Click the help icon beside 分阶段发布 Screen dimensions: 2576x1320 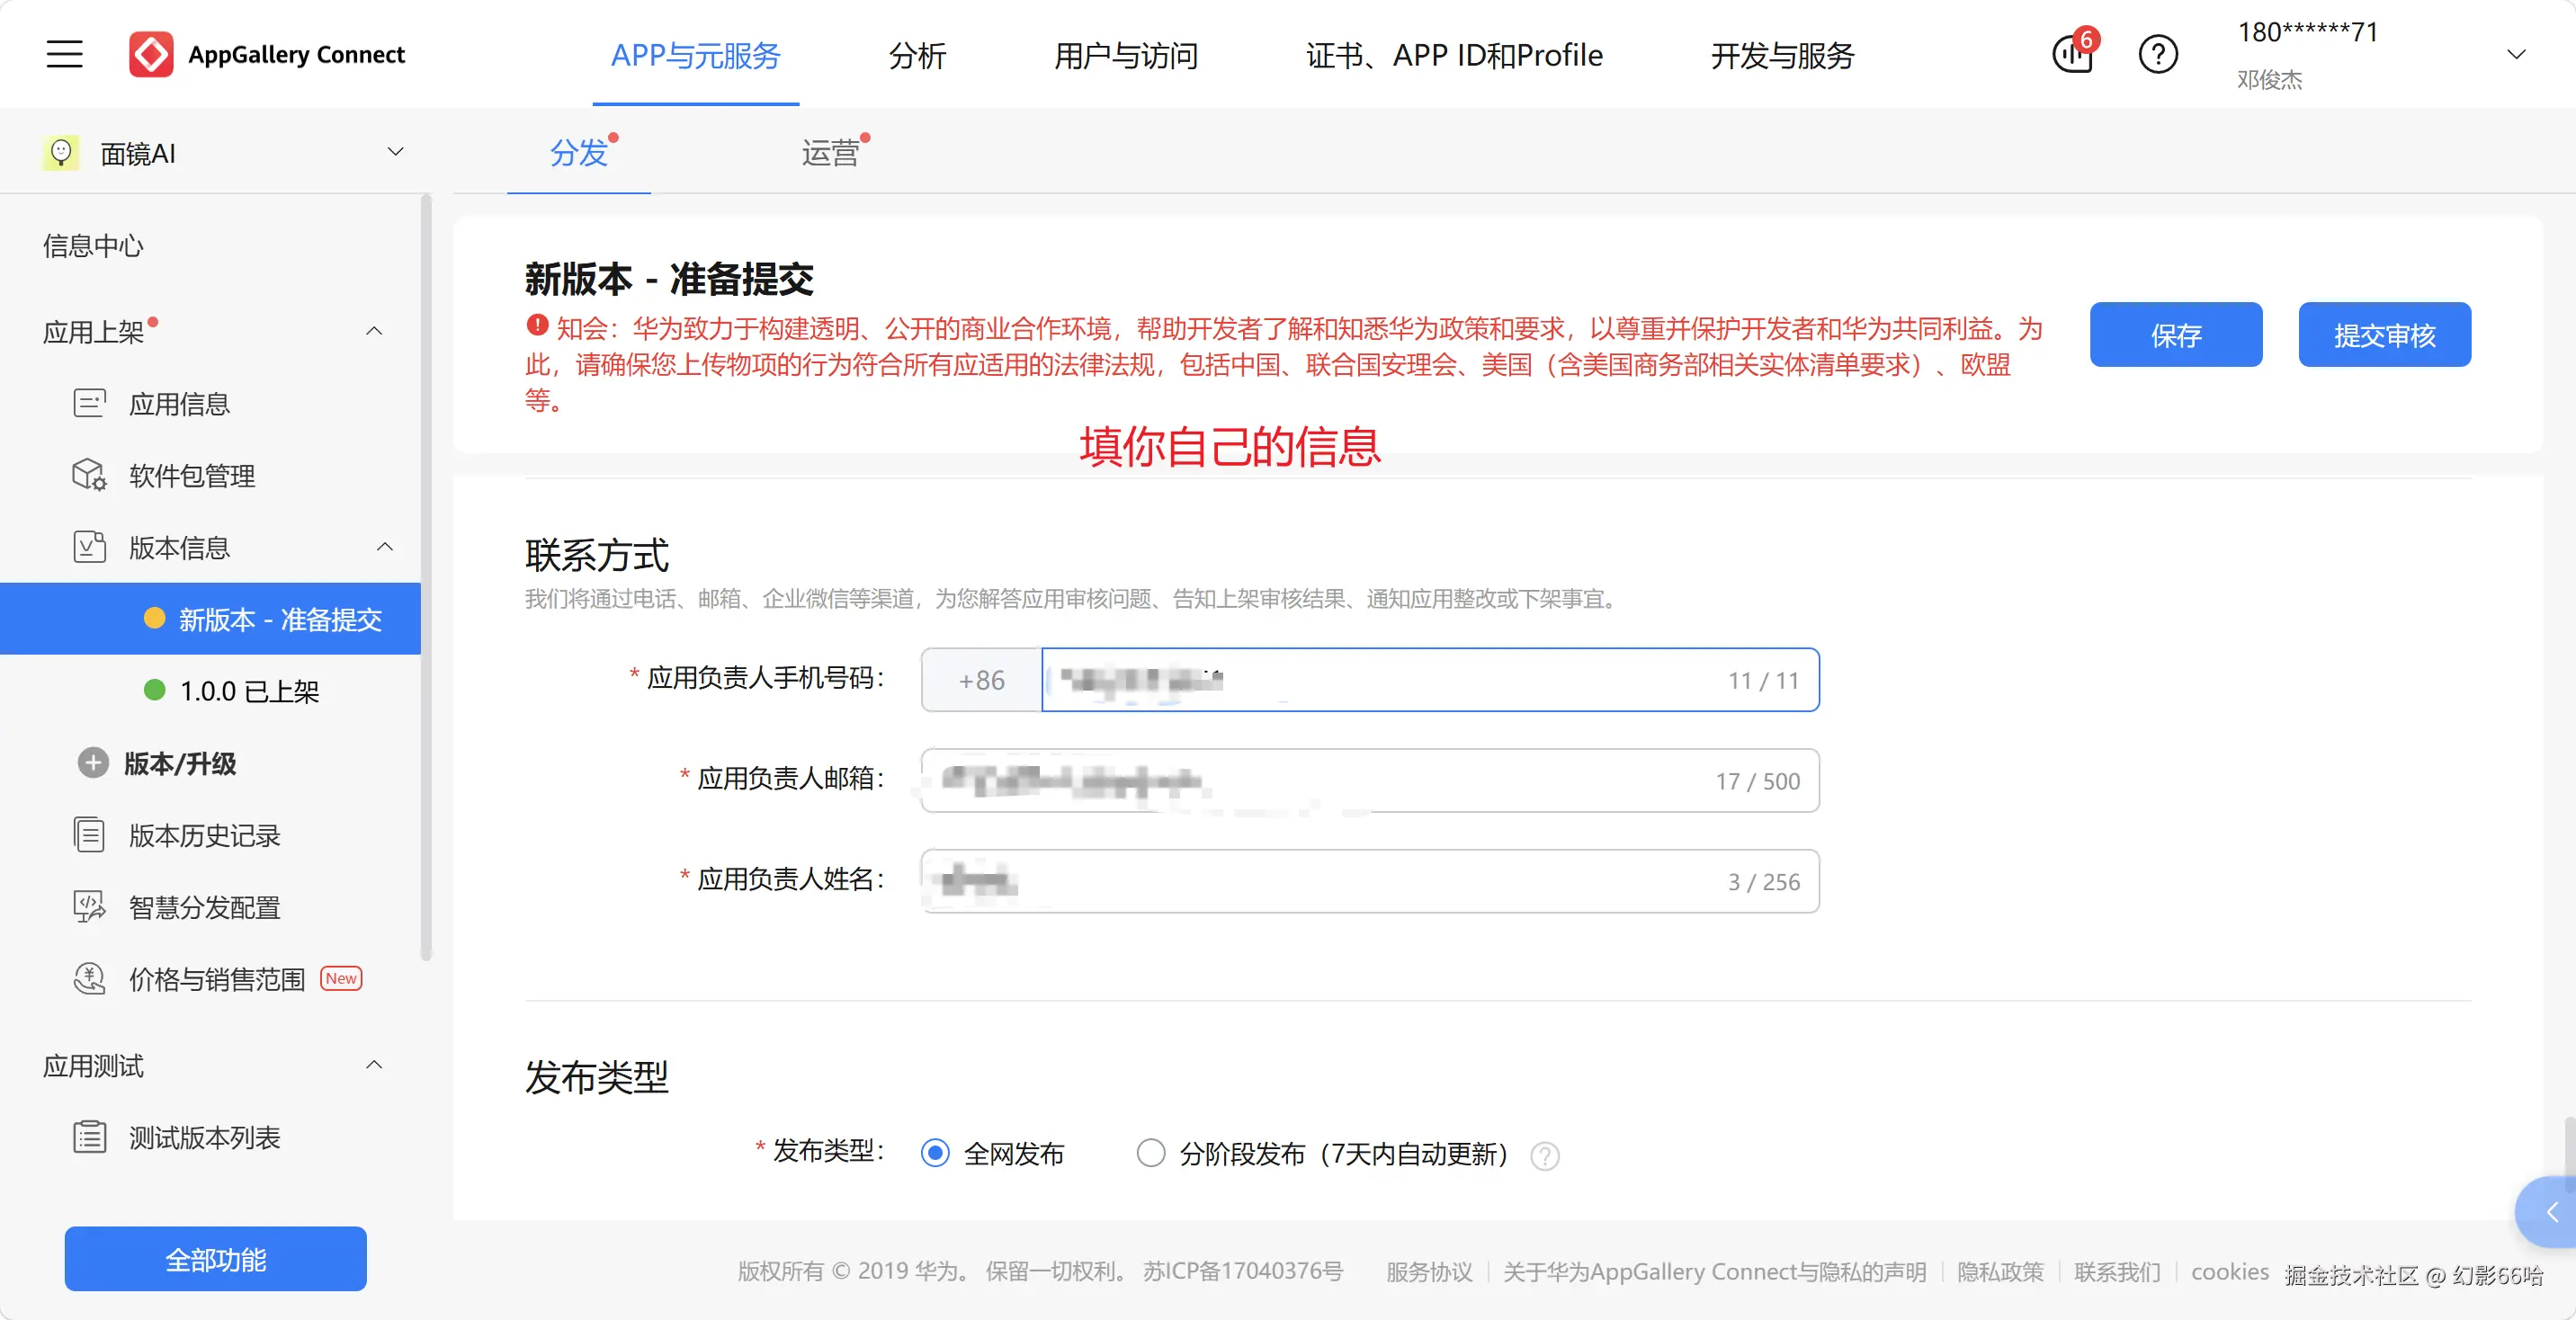1544,1155
